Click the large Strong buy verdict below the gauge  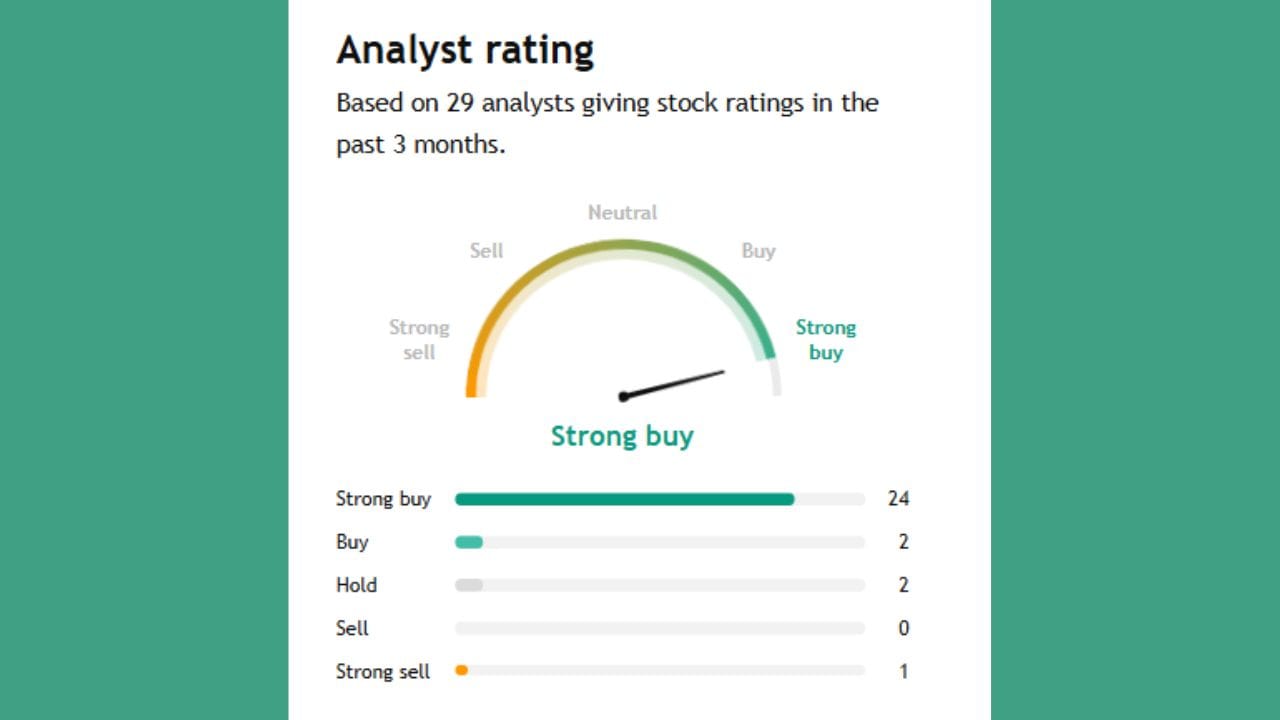(x=622, y=436)
